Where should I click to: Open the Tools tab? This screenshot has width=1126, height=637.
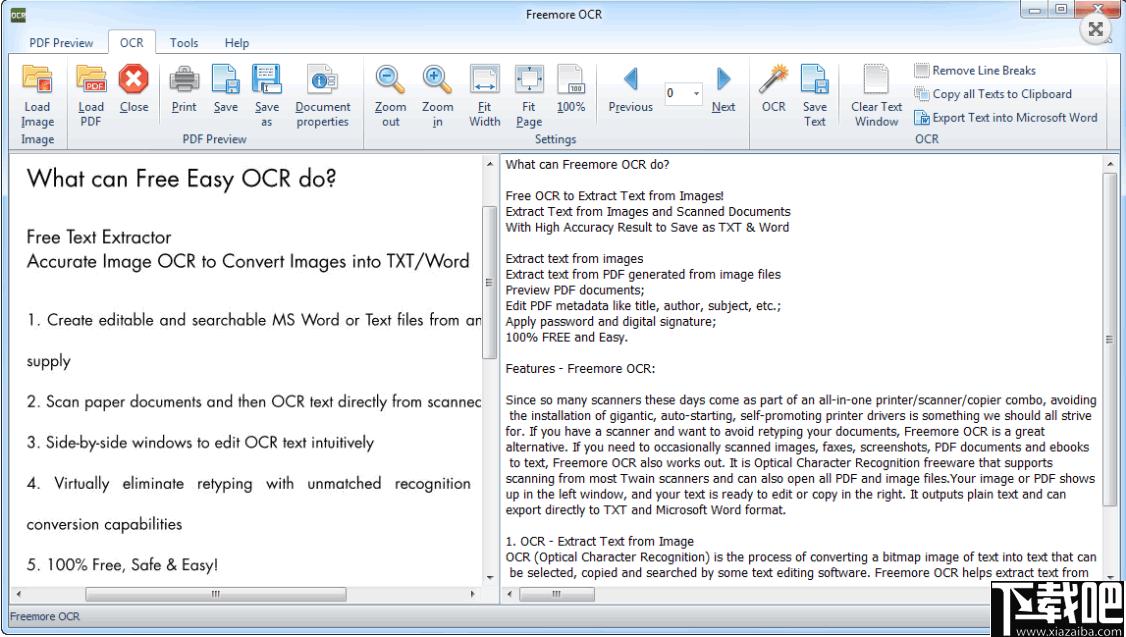click(184, 42)
